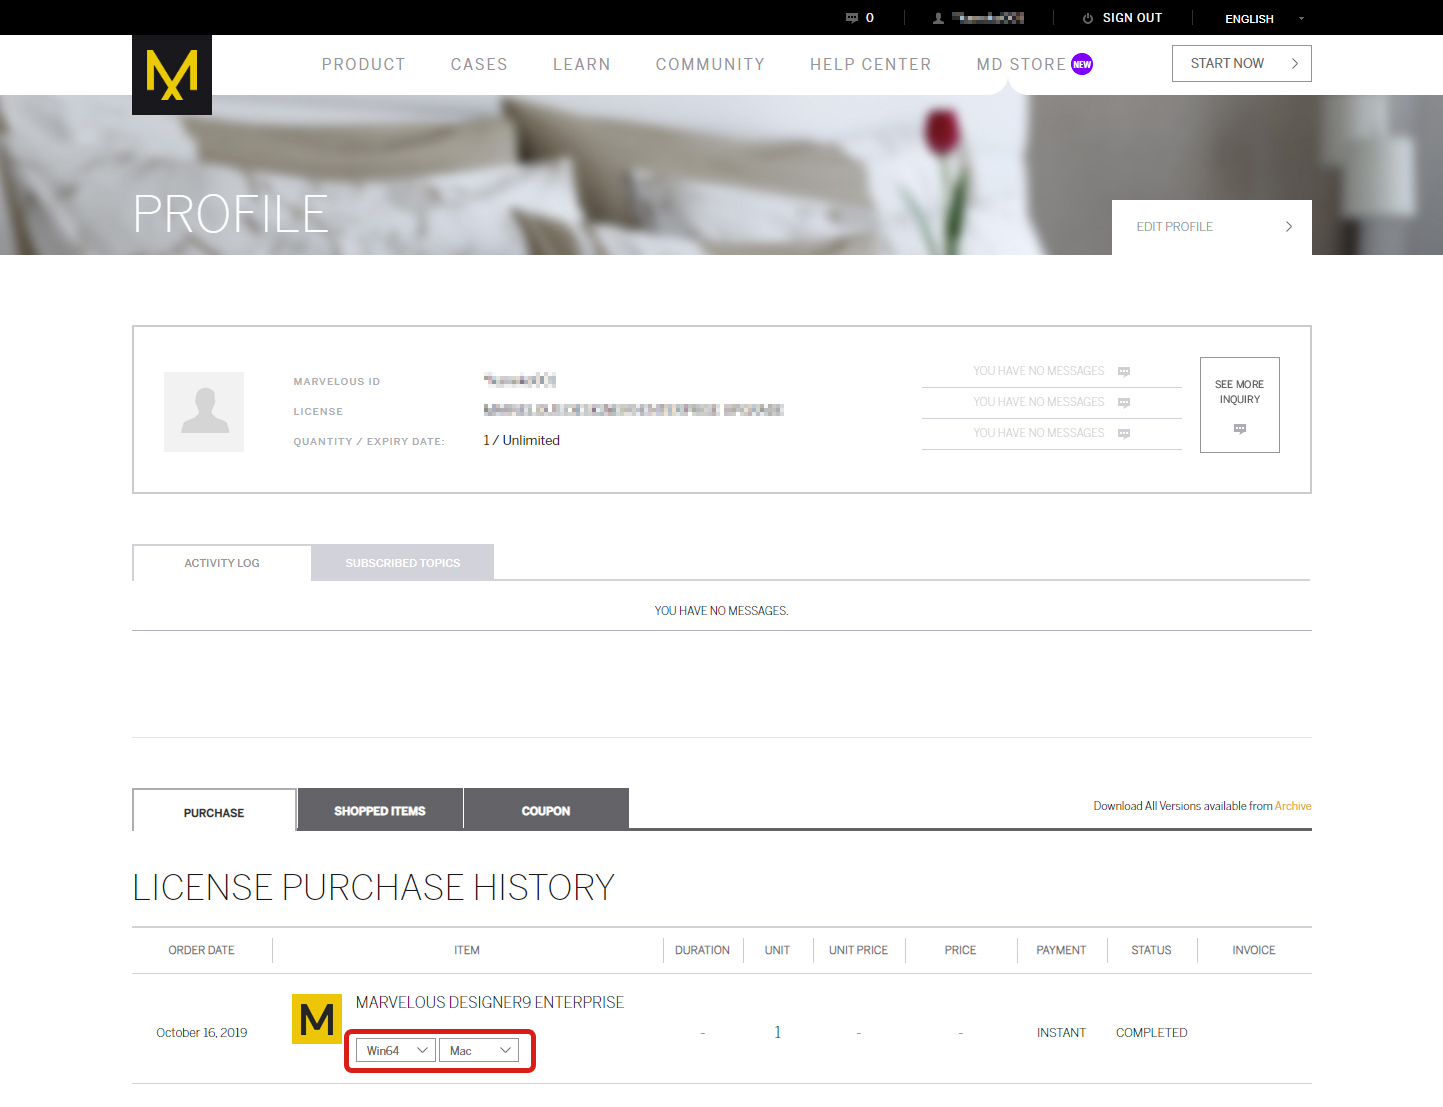1443x1107 pixels.
Task: Open the Community menu
Action: click(x=710, y=64)
